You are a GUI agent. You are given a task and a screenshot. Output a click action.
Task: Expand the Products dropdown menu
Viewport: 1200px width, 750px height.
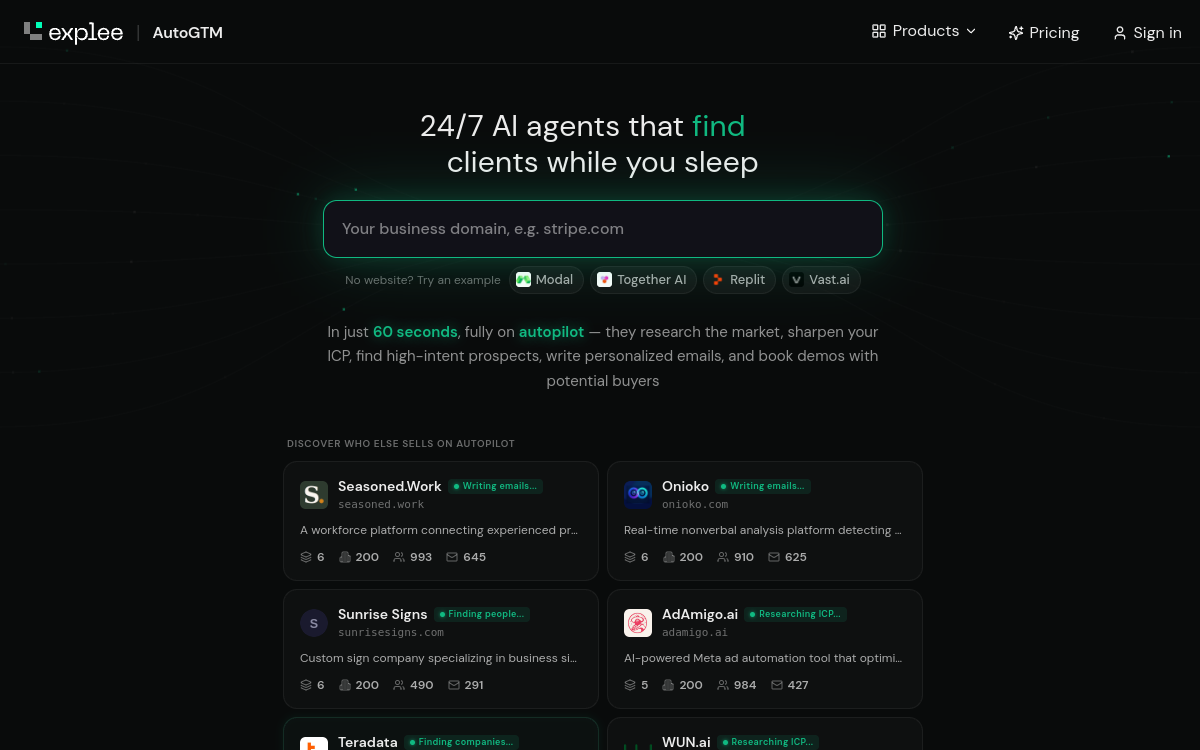tap(923, 31)
